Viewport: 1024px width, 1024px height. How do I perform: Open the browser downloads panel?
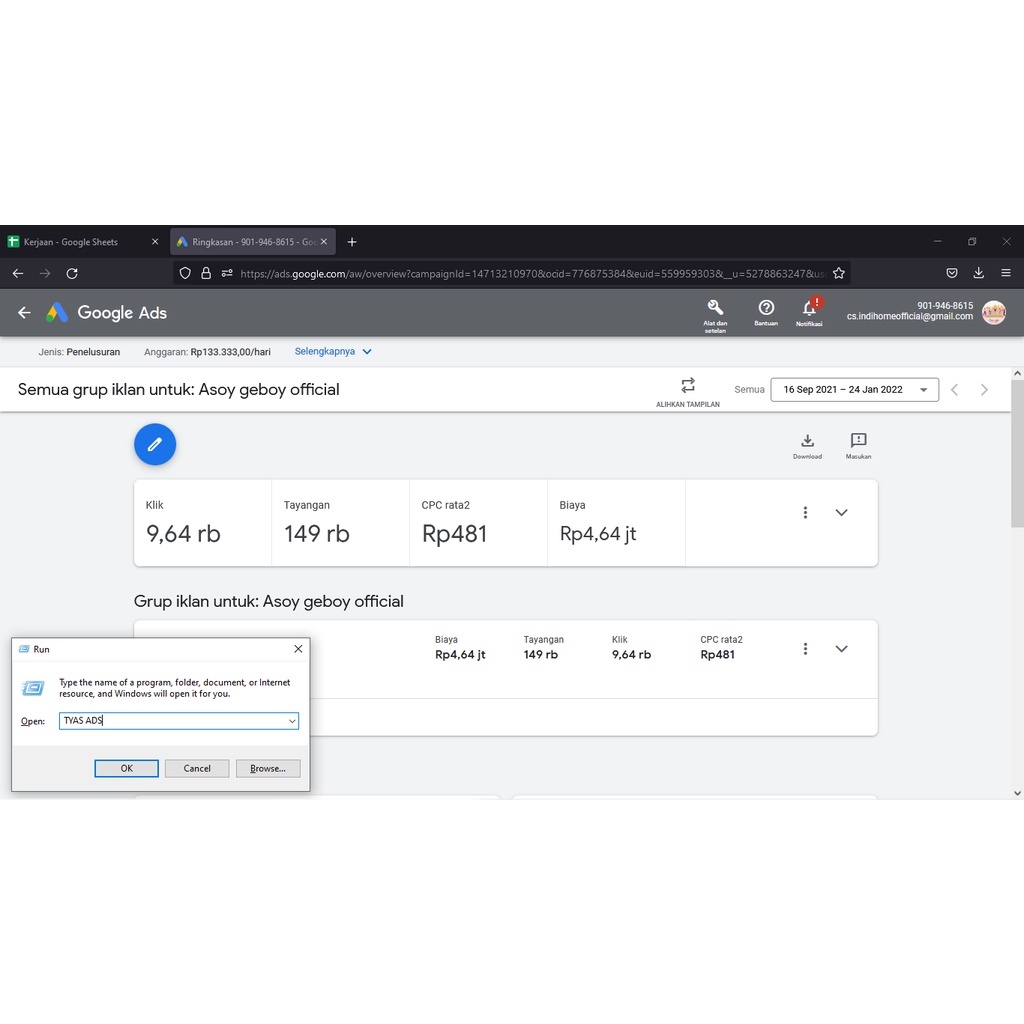(x=978, y=274)
